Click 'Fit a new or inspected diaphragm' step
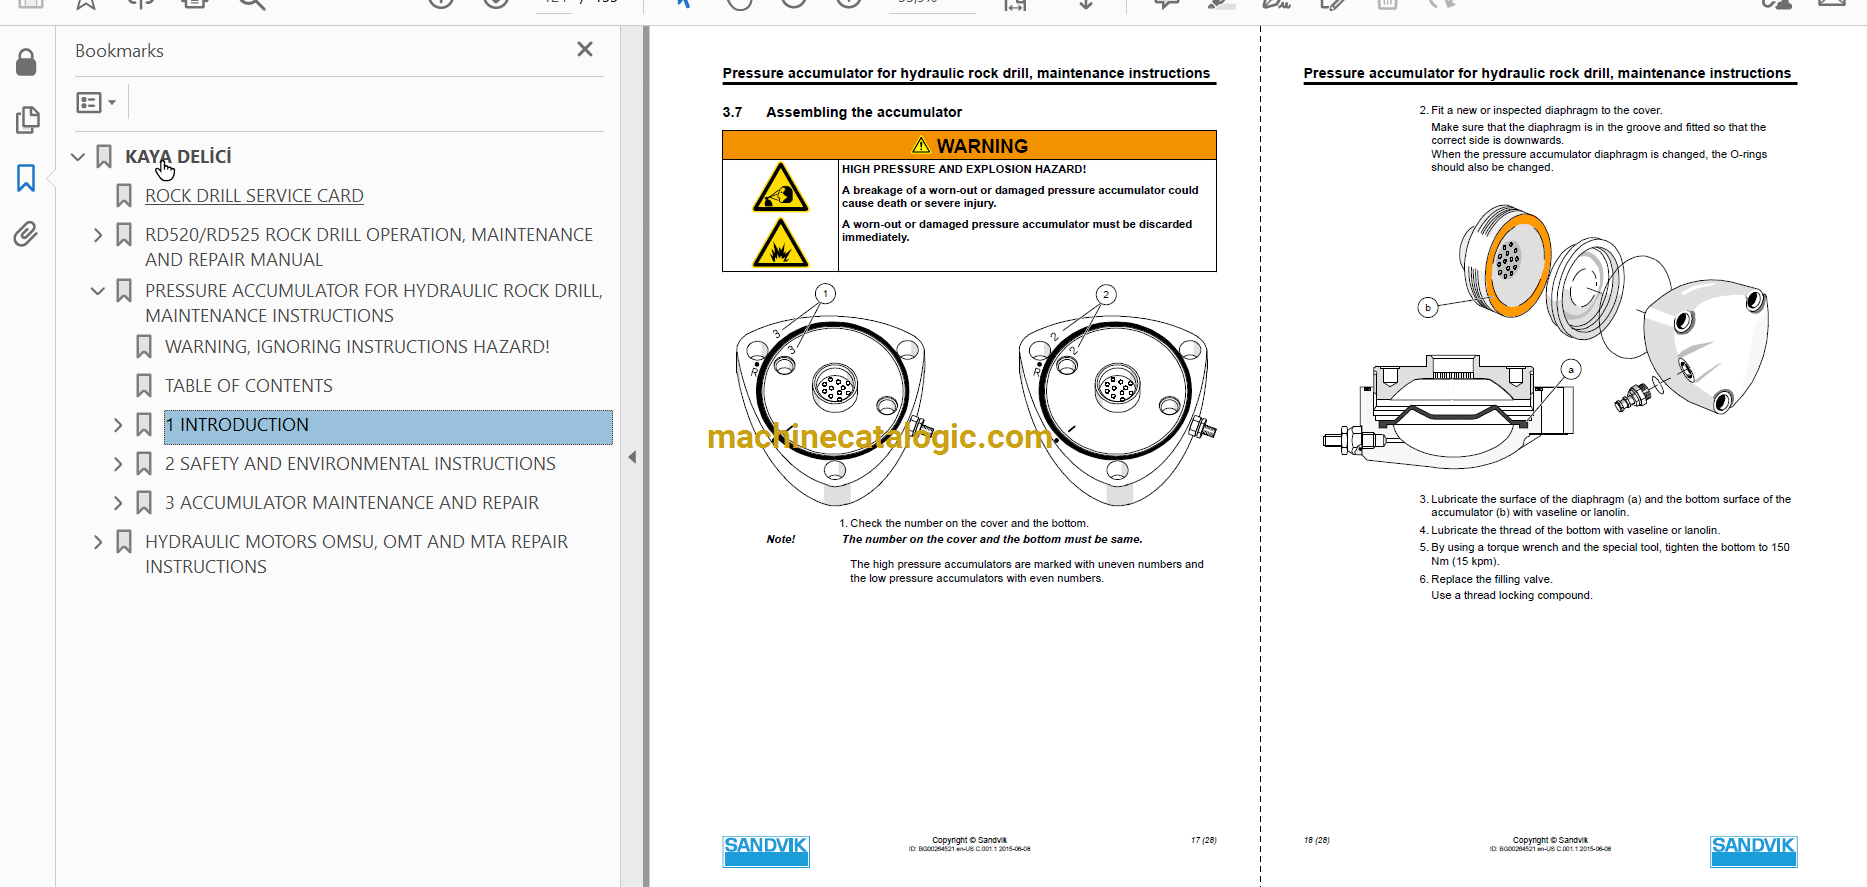Viewport: 1867px width, 887px height. [1541, 111]
